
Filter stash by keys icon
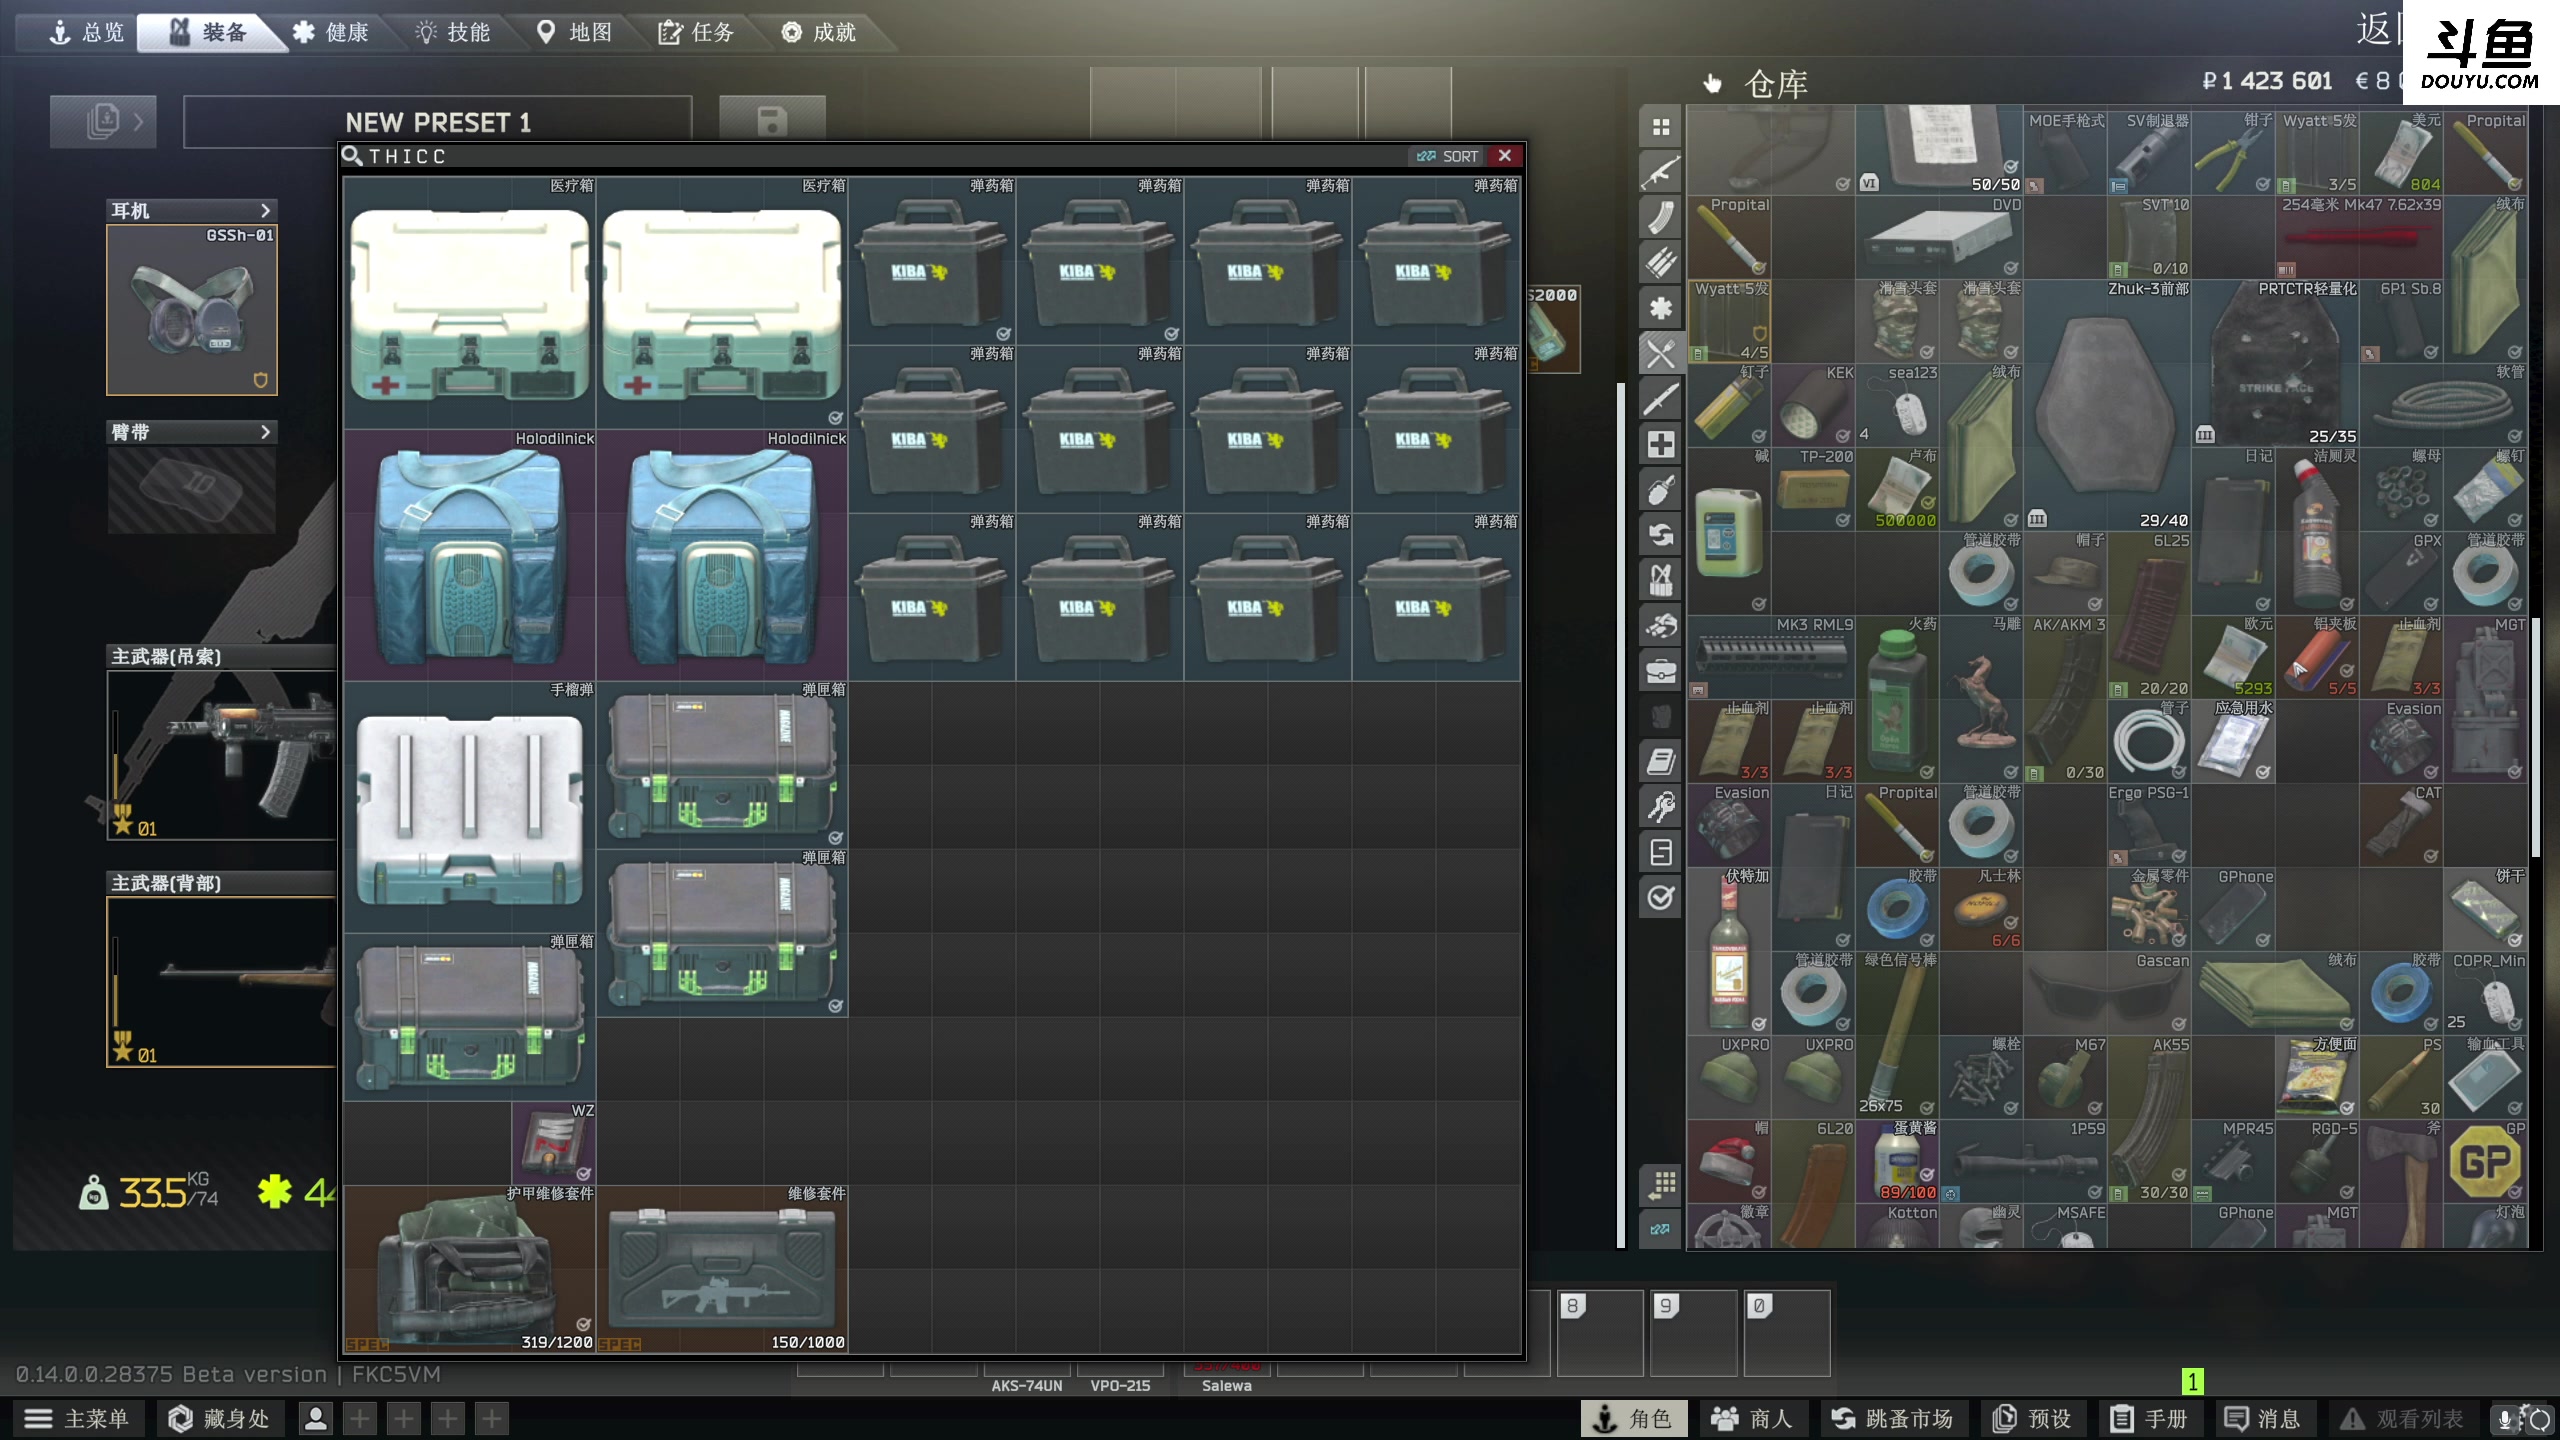pos(1661,807)
